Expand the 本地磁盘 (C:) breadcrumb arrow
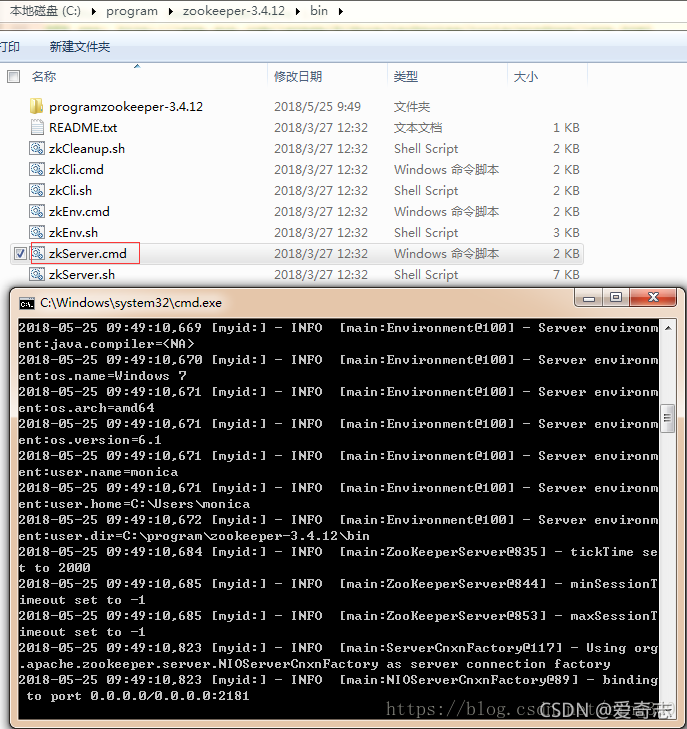The height and width of the screenshot is (729, 687). [94, 11]
